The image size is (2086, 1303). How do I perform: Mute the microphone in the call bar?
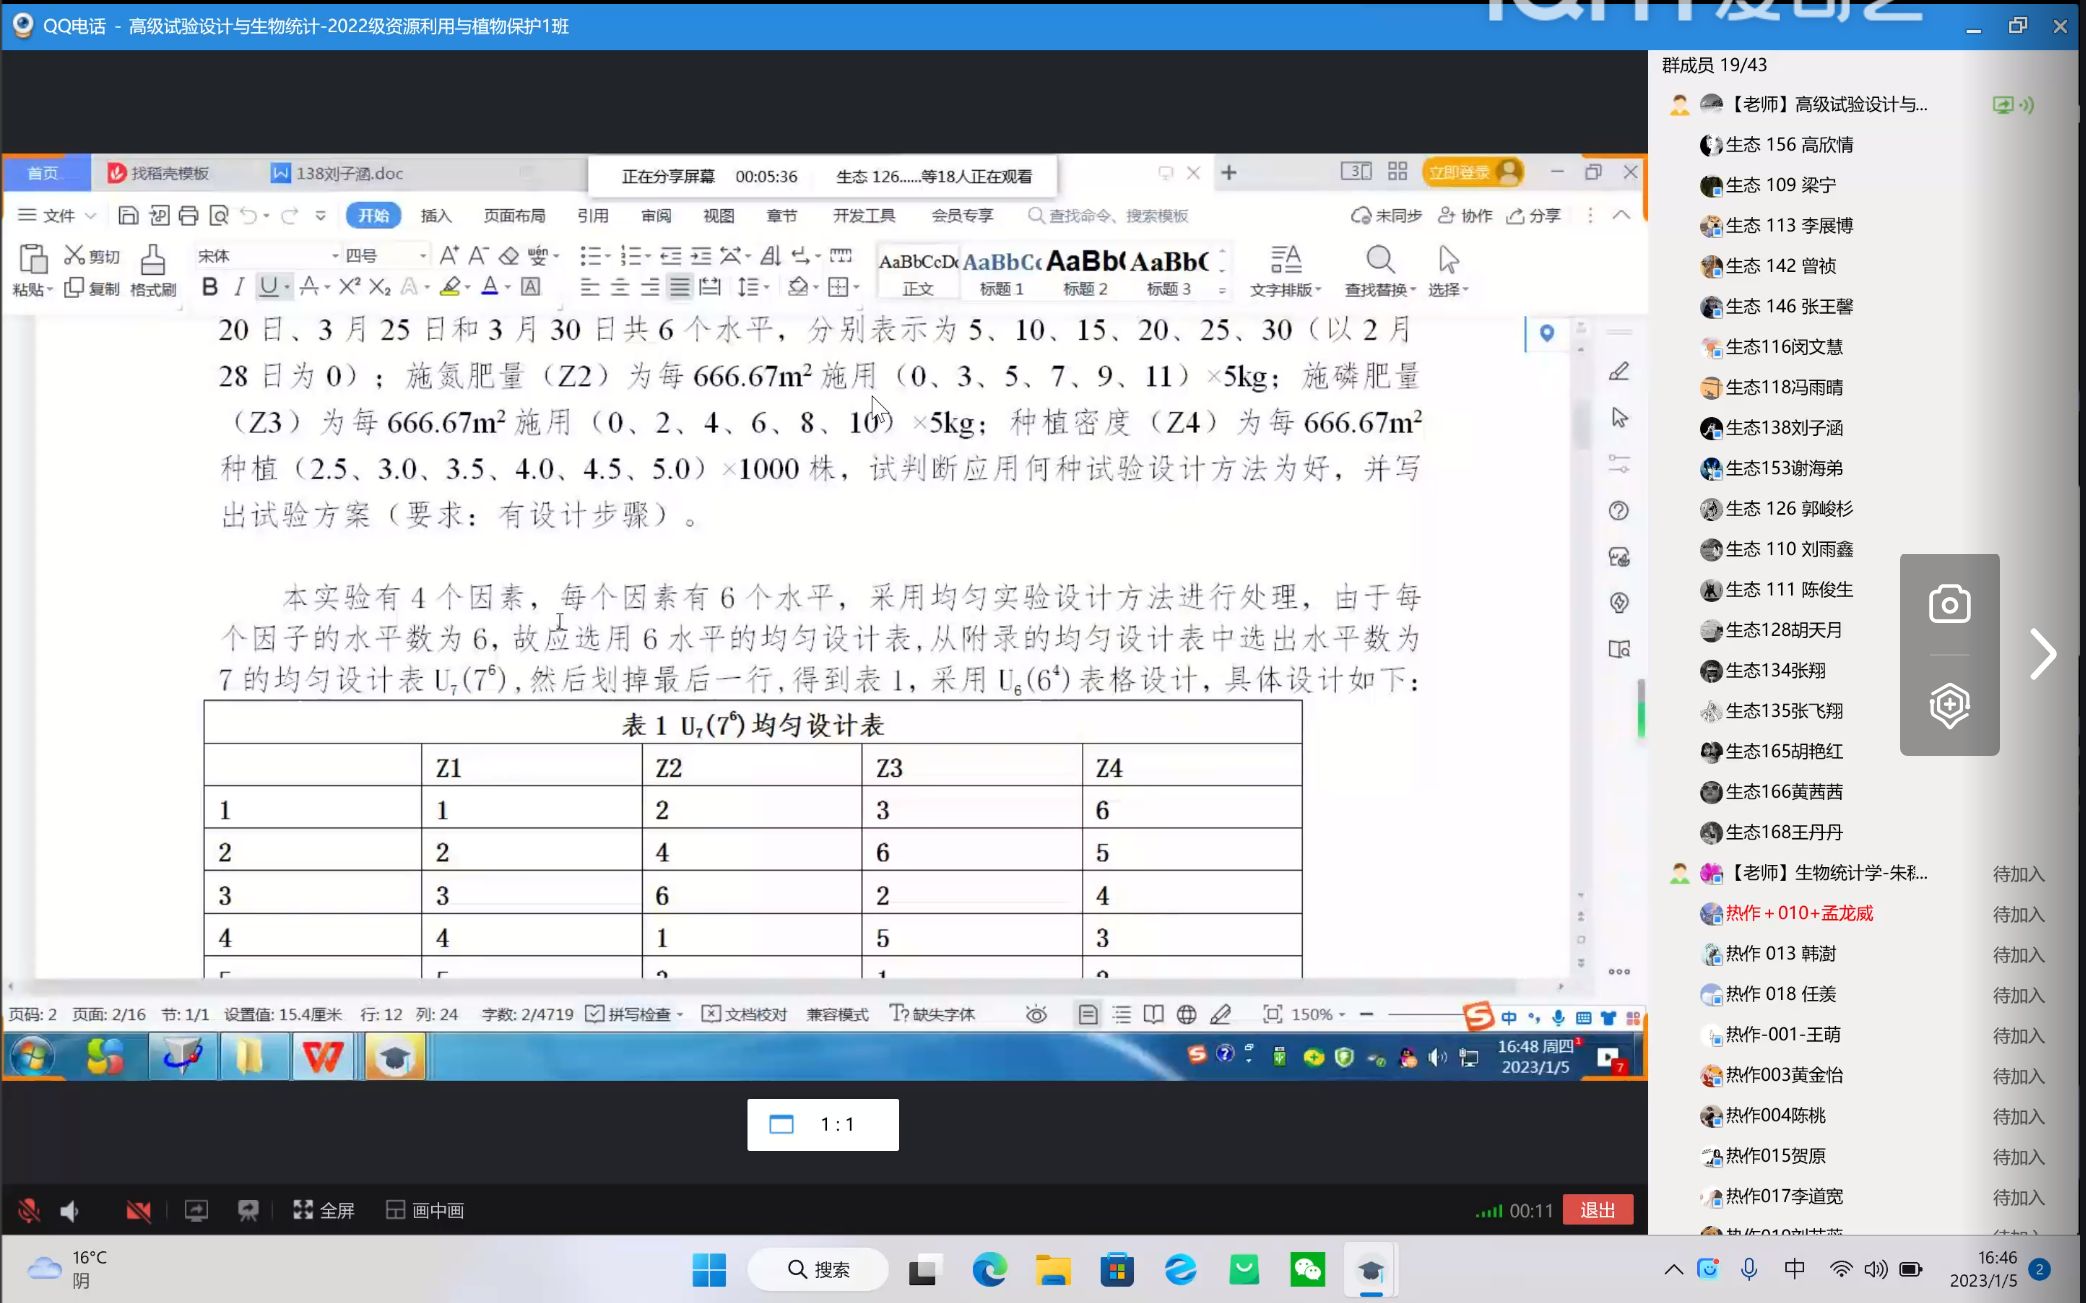point(28,1210)
